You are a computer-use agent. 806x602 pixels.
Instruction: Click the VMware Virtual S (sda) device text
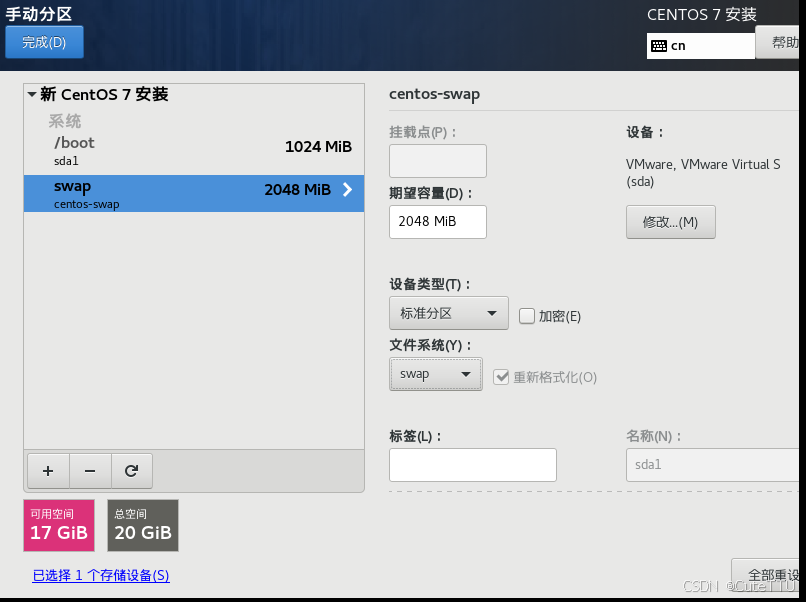703,173
